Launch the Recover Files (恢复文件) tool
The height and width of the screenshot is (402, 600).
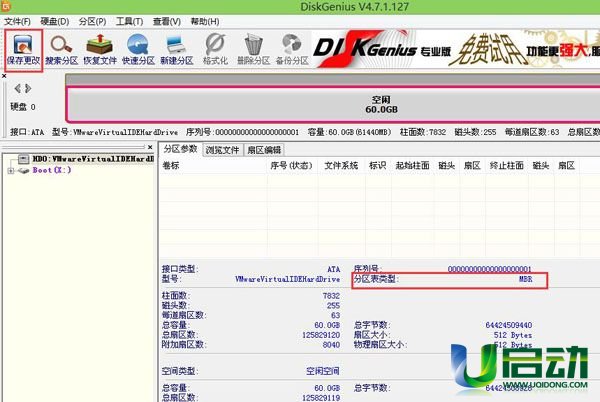pos(100,50)
